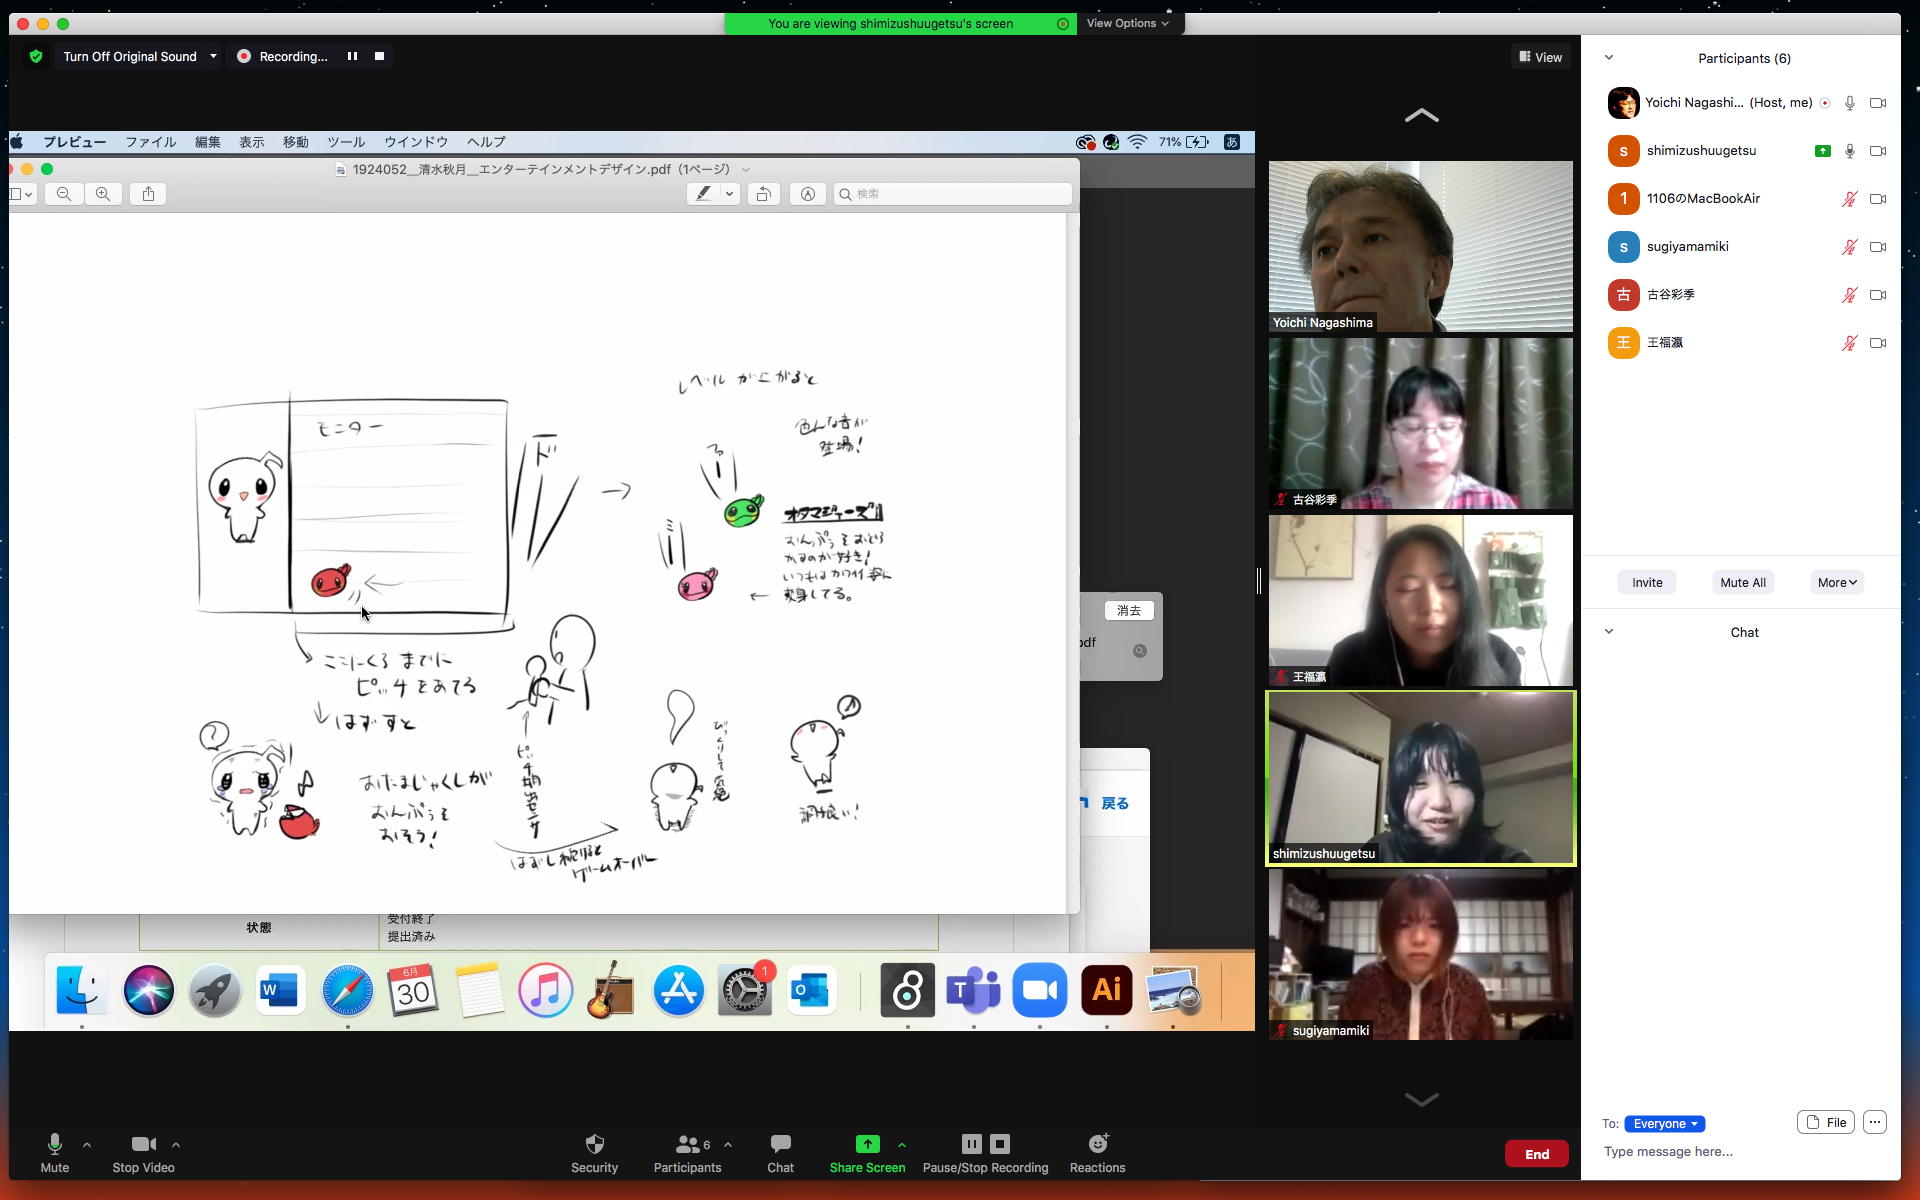Screen dimensions: 1920x1200
Task: Open the Reactions emoji panel
Action: [x=1097, y=1144]
